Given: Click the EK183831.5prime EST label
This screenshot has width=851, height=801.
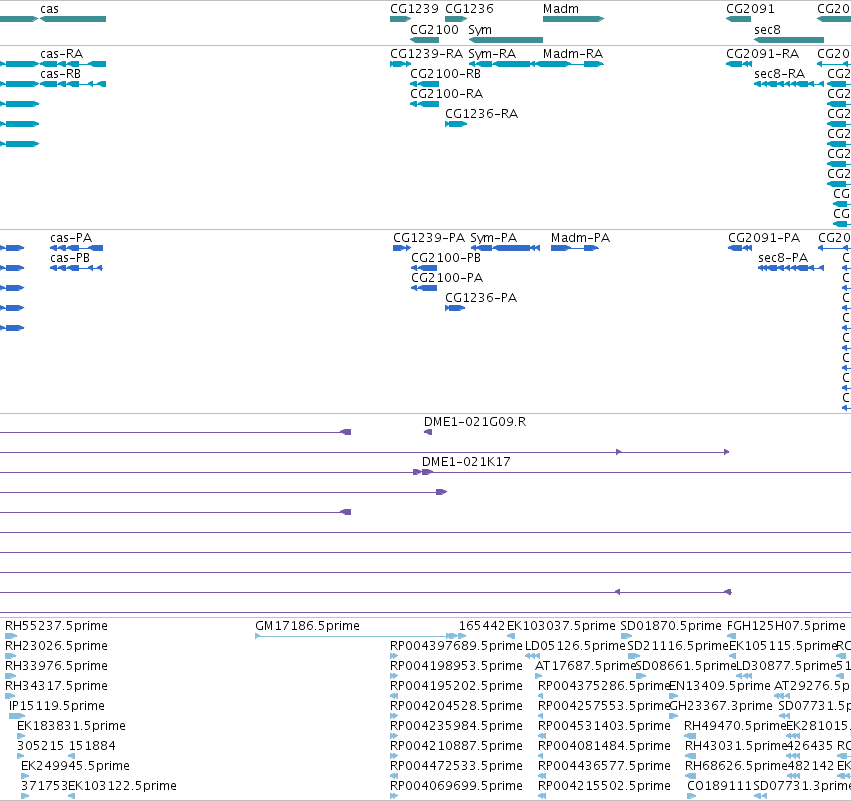Looking at the screenshot, I should 71,727.
